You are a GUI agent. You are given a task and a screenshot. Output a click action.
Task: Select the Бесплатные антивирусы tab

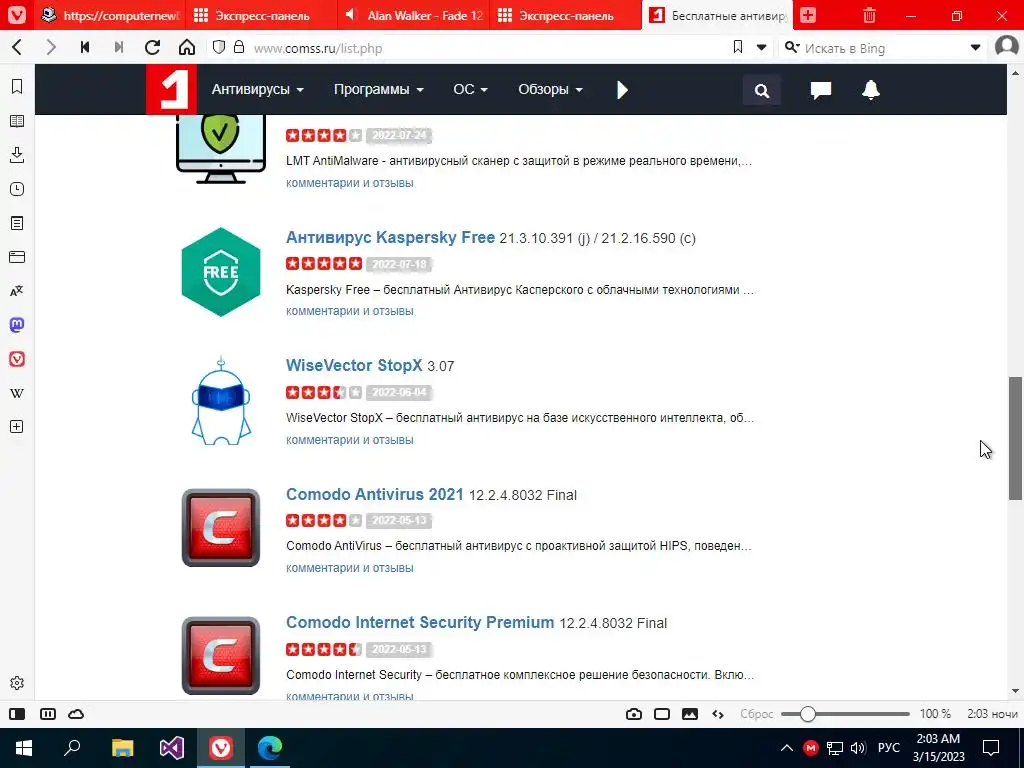click(717, 15)
